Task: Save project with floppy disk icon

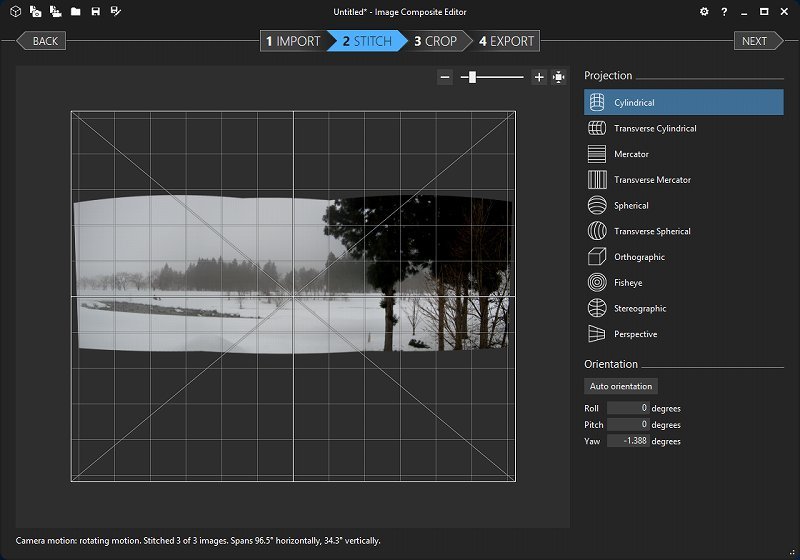Action: 95,11
